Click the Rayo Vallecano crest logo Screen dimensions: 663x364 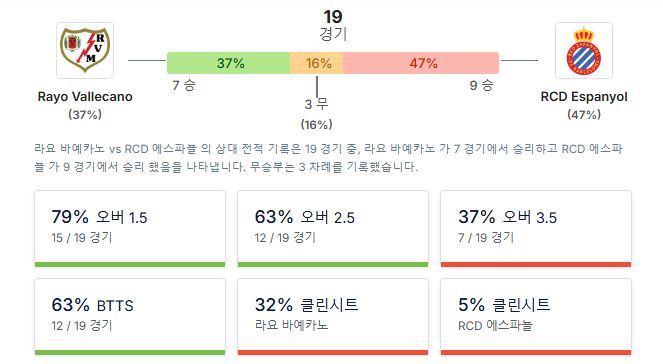tap(85, 50)
